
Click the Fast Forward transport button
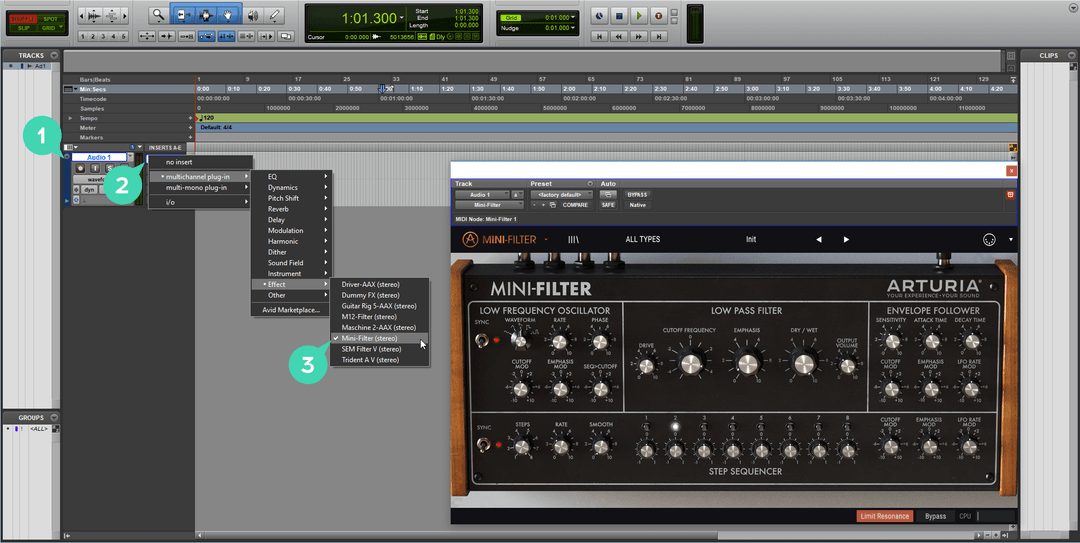tap(639, 36)
